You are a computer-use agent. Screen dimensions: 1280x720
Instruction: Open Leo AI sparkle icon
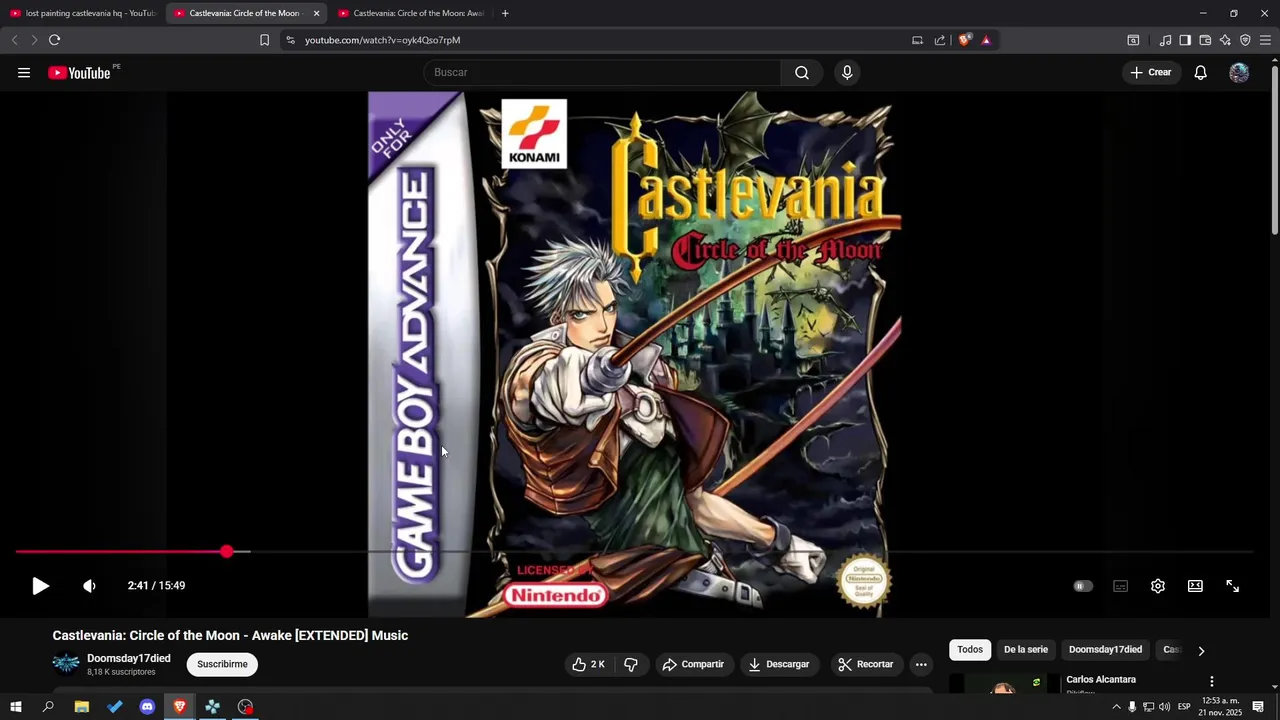click(x=1225, y=40)
